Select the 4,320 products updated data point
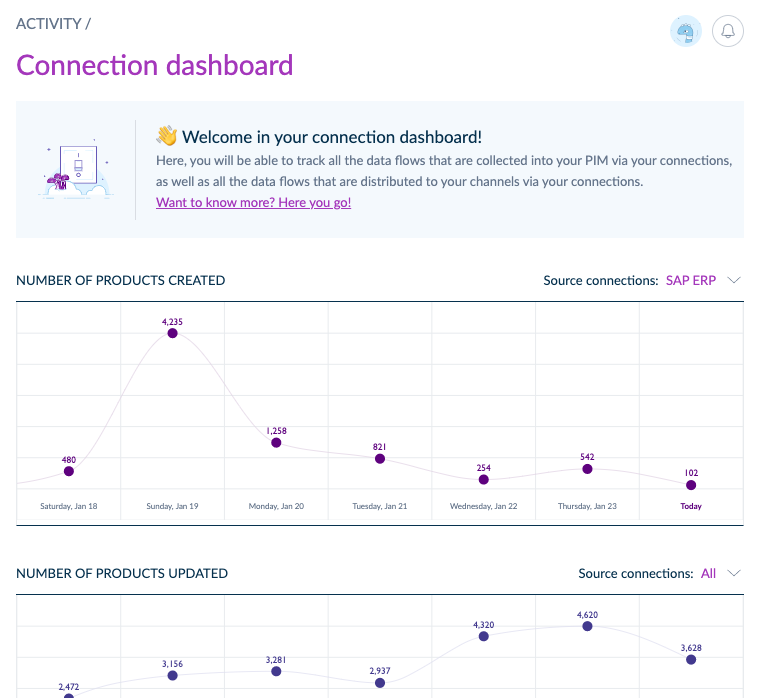The height and width of the screenshot is (698, 759). tap(484, 635)
